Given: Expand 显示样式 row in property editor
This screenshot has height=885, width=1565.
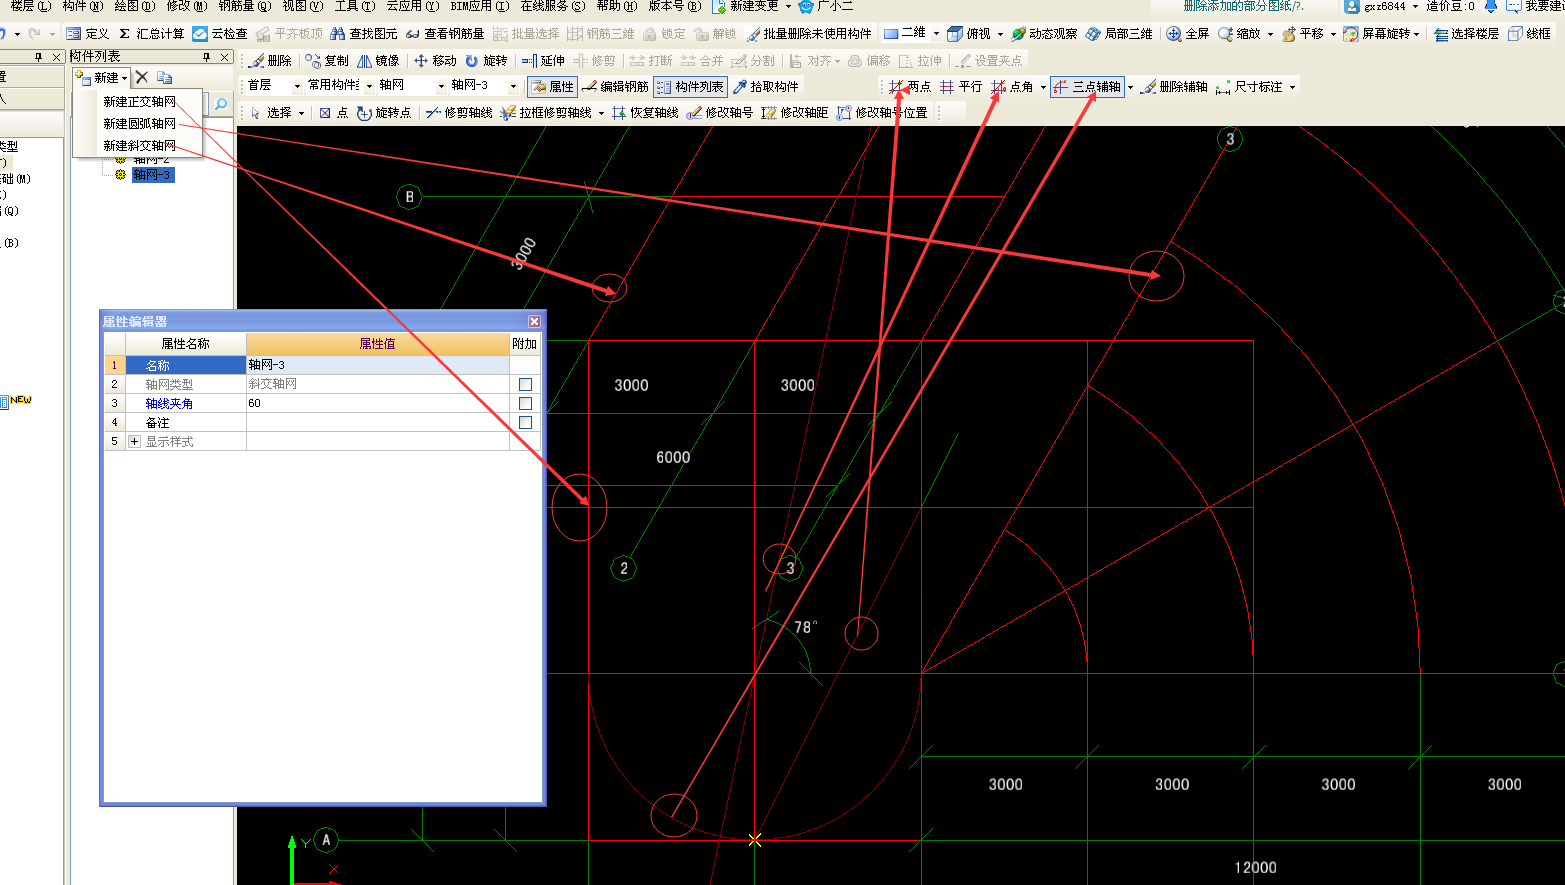Looking at the screenshot, I should tap(134, 441).
